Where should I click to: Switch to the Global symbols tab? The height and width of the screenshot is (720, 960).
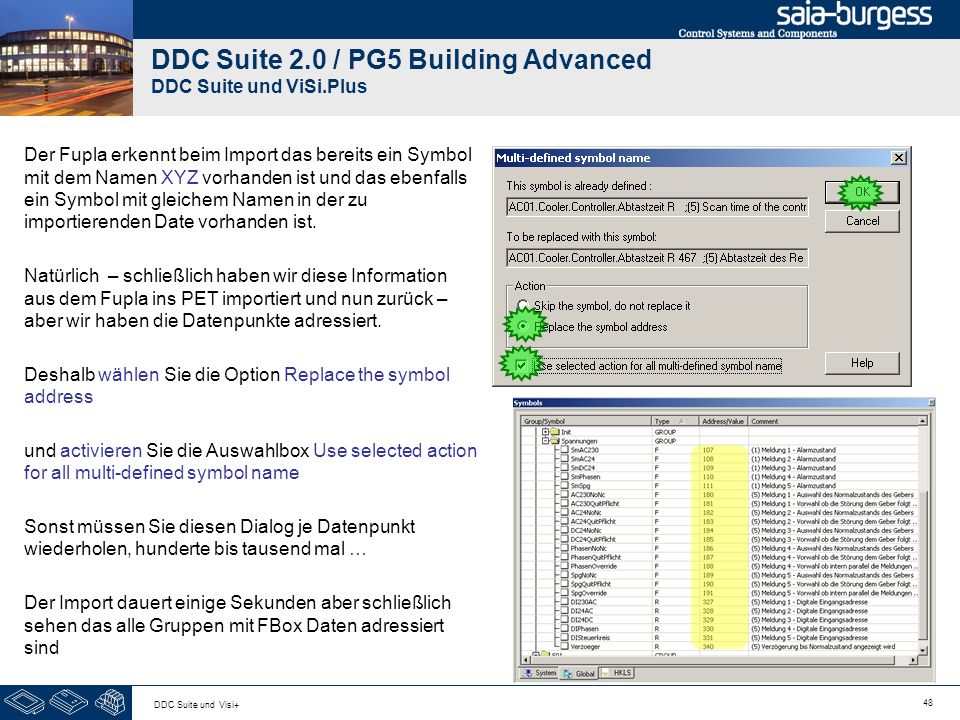click(579, 673)
